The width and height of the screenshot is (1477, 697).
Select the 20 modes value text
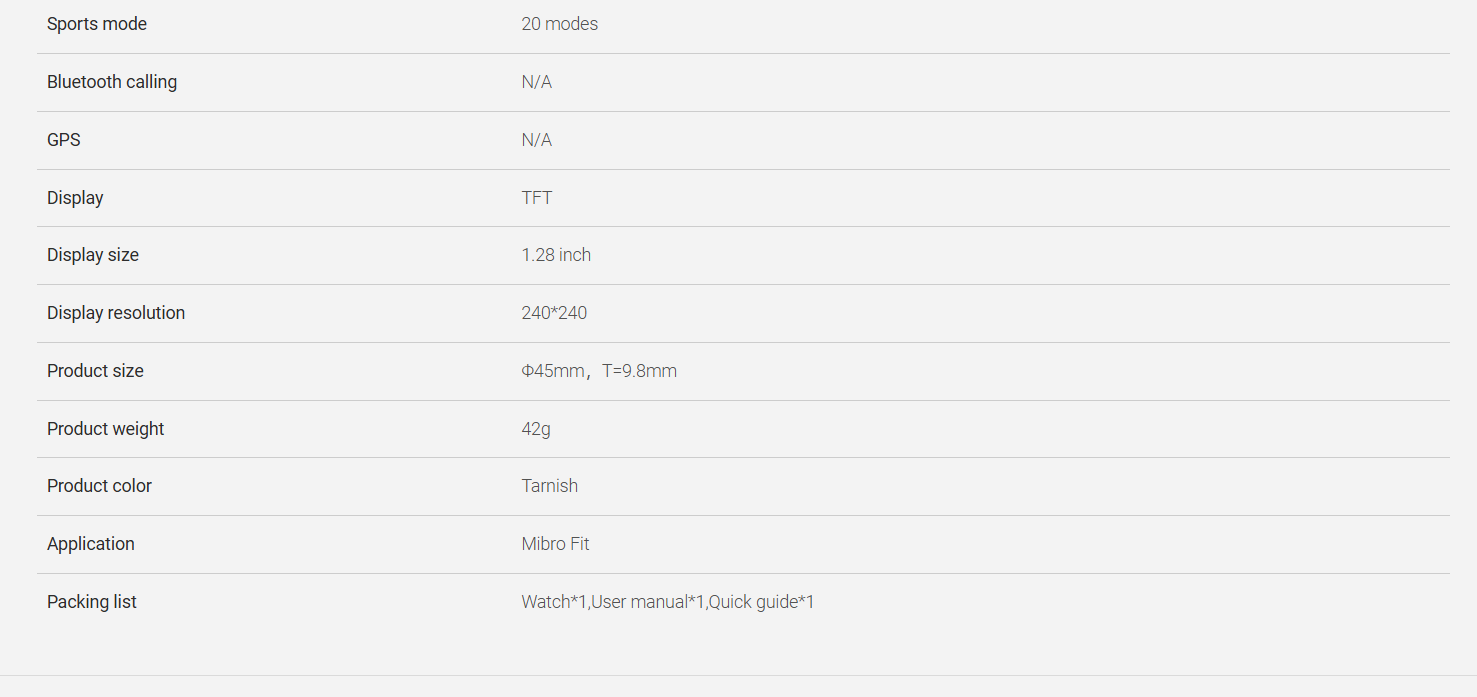click(x=560, y=24)
